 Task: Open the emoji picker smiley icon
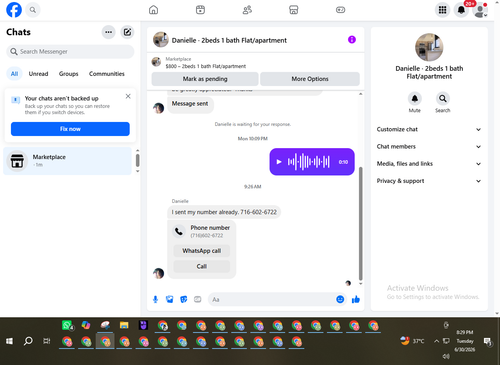tap(340, 299)
